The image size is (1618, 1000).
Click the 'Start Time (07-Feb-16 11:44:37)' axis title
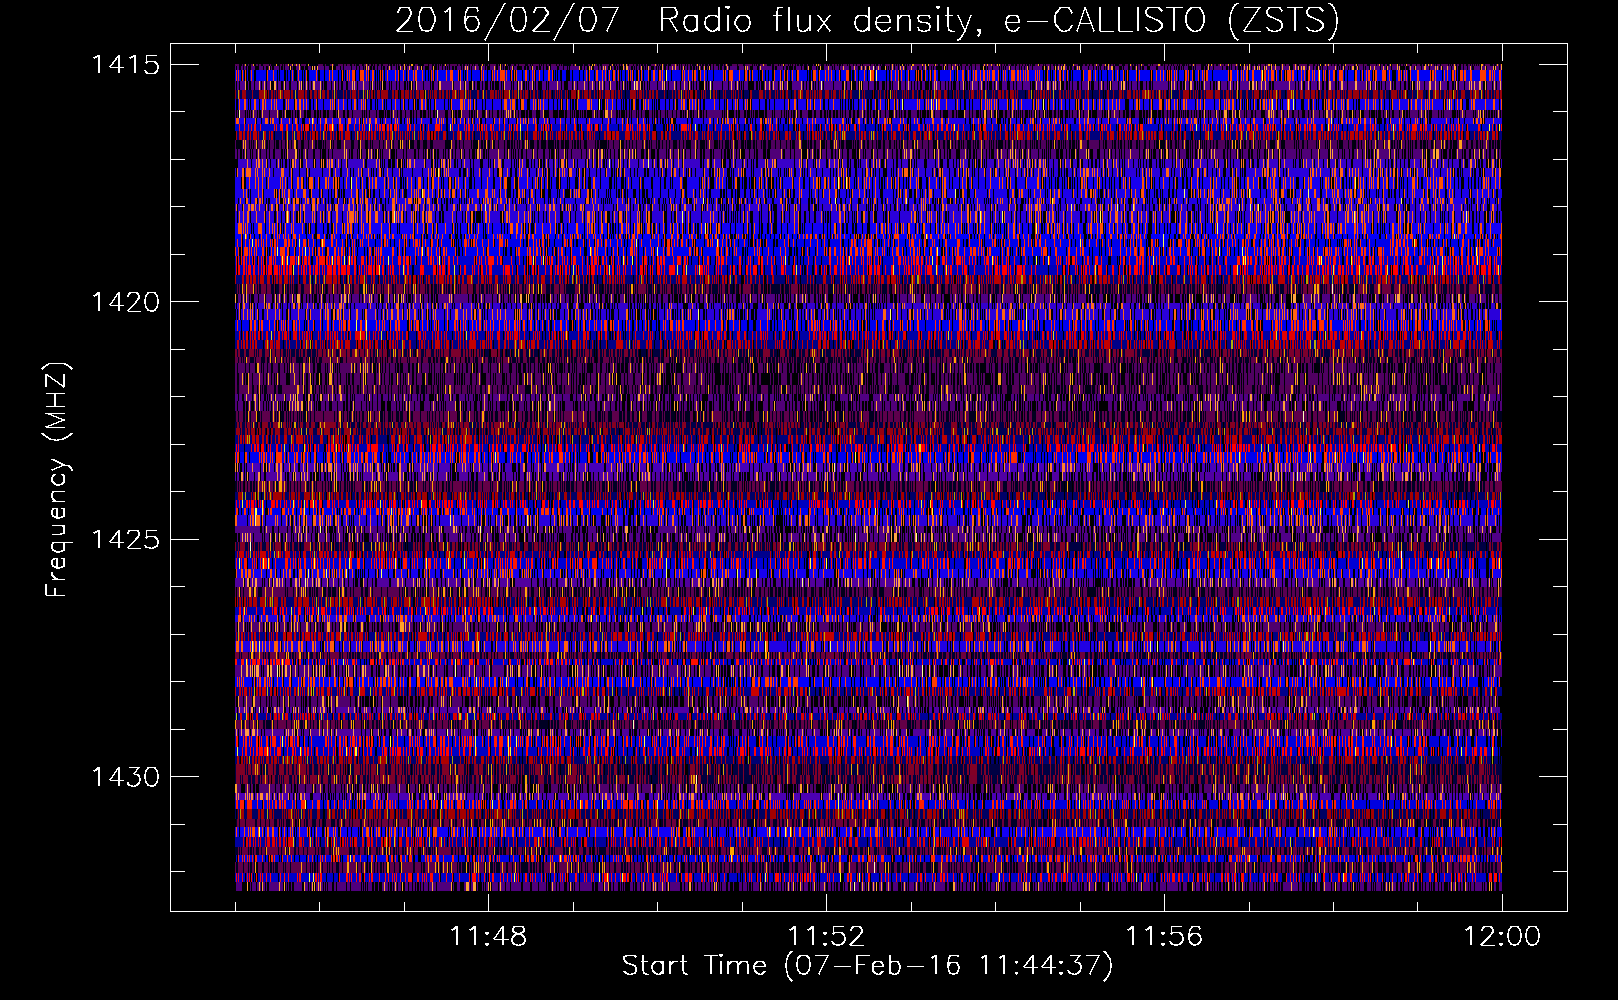(867, 966)
